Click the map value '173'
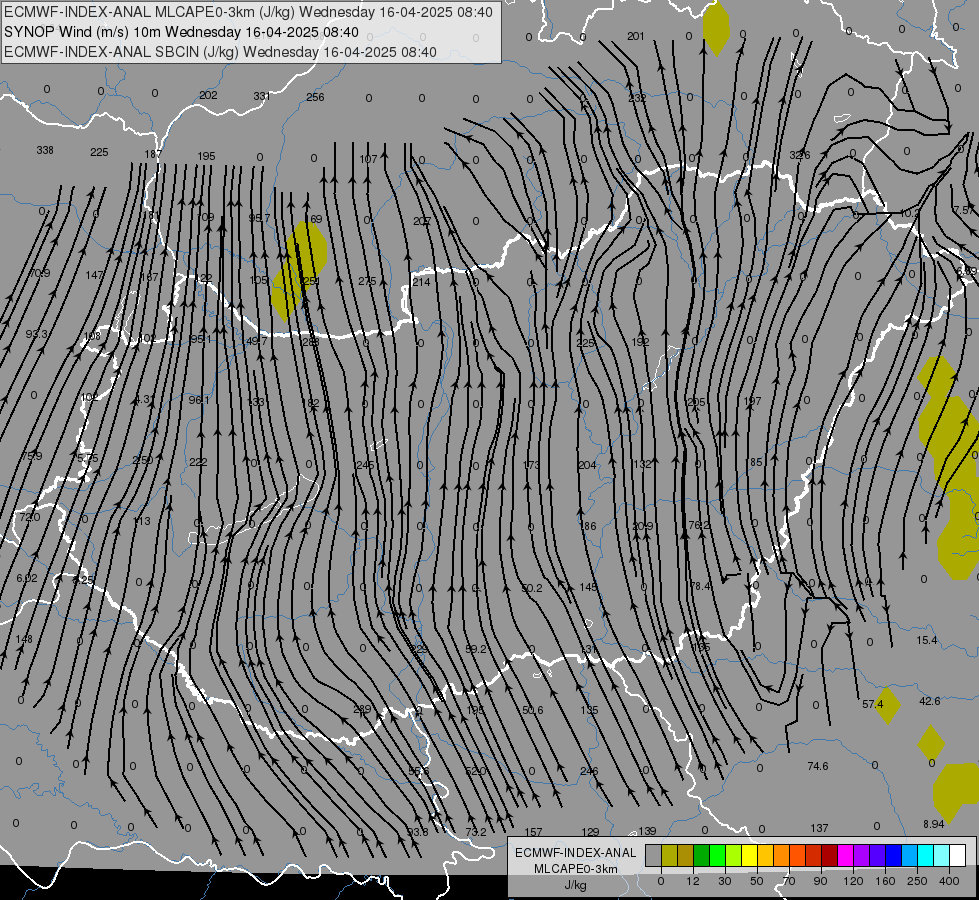The height and width of the screenshot is (900, 979). click(x=531, y=465)
